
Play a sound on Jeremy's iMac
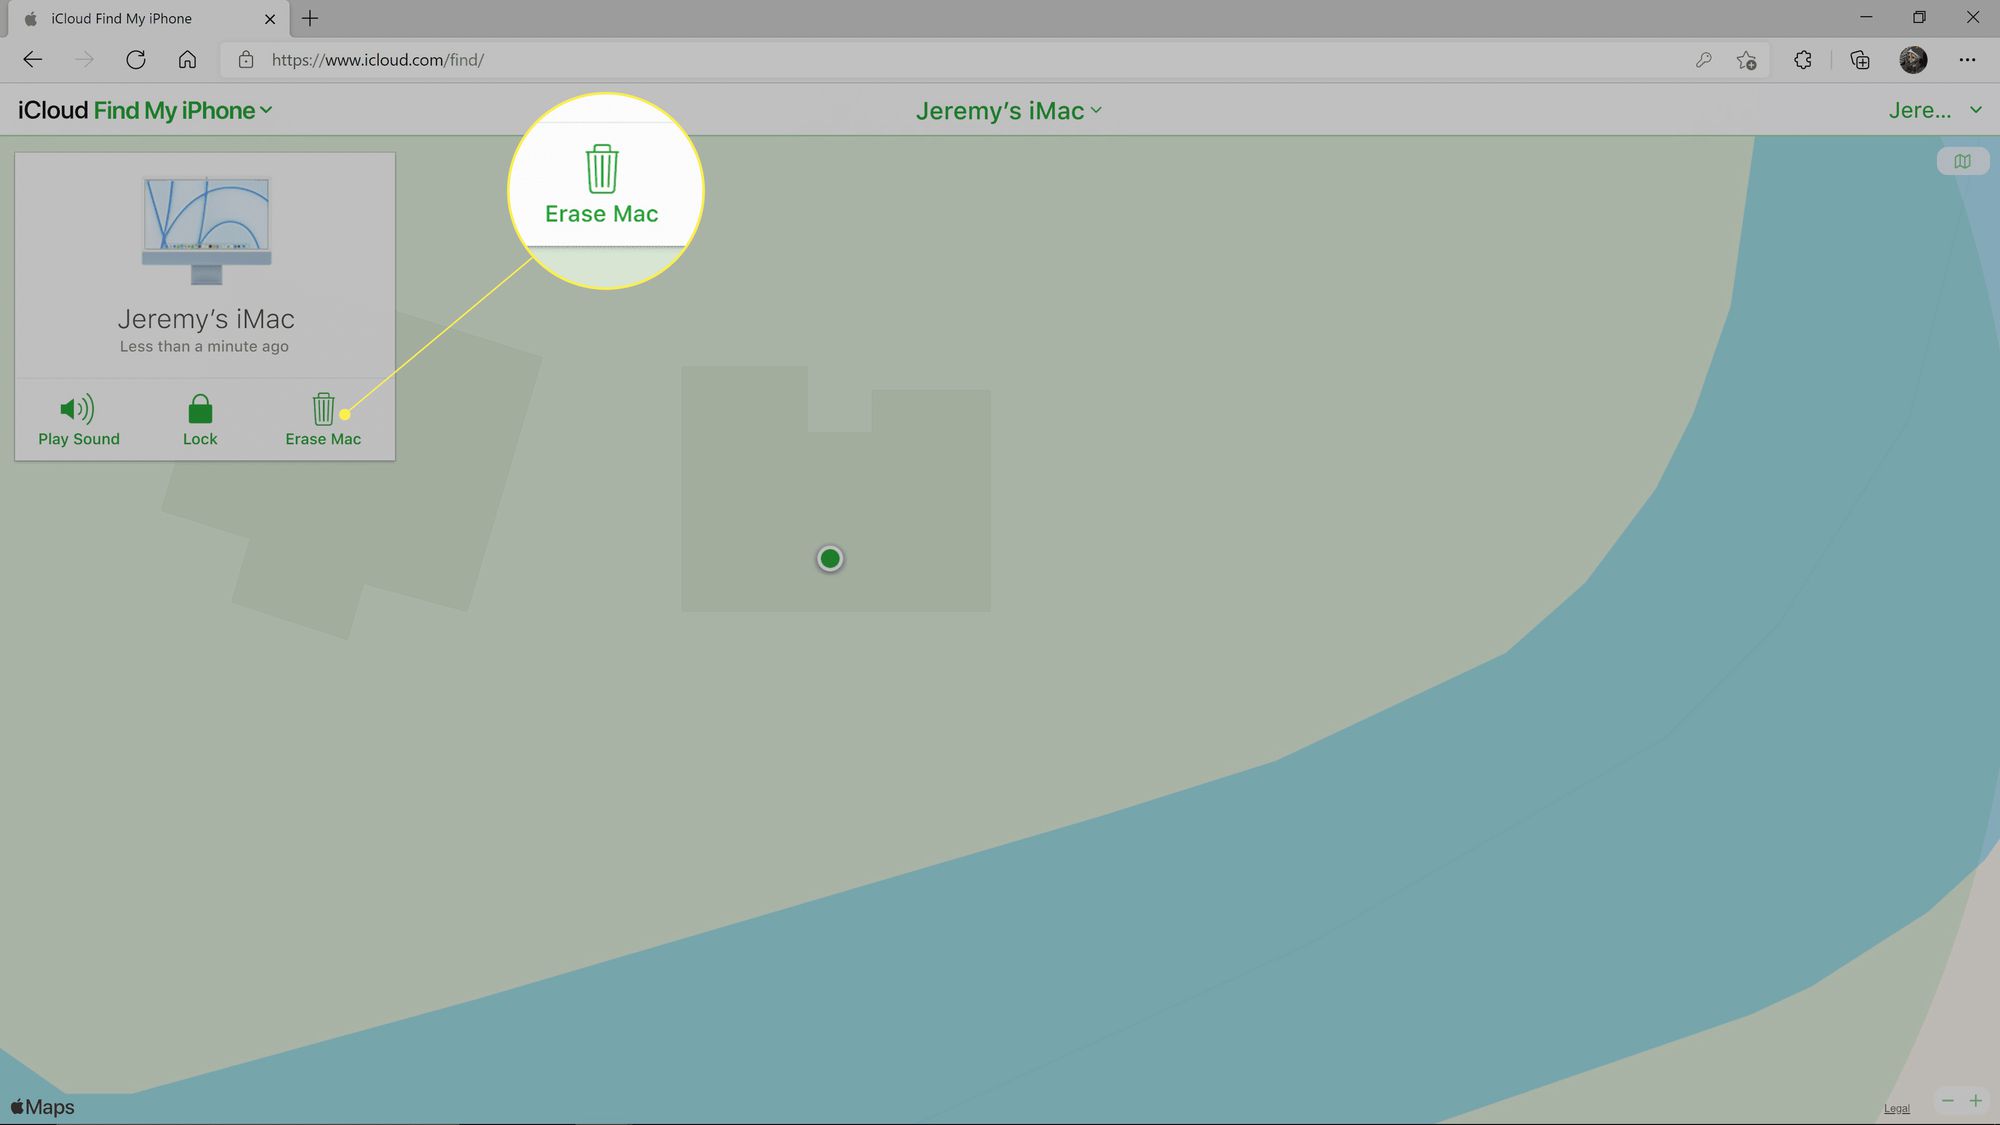pos(78,420)
